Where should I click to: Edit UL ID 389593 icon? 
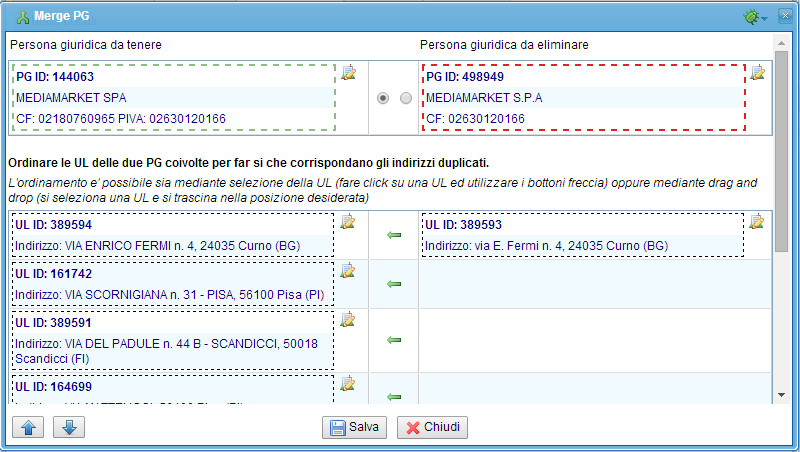click(x=757, y=222)
